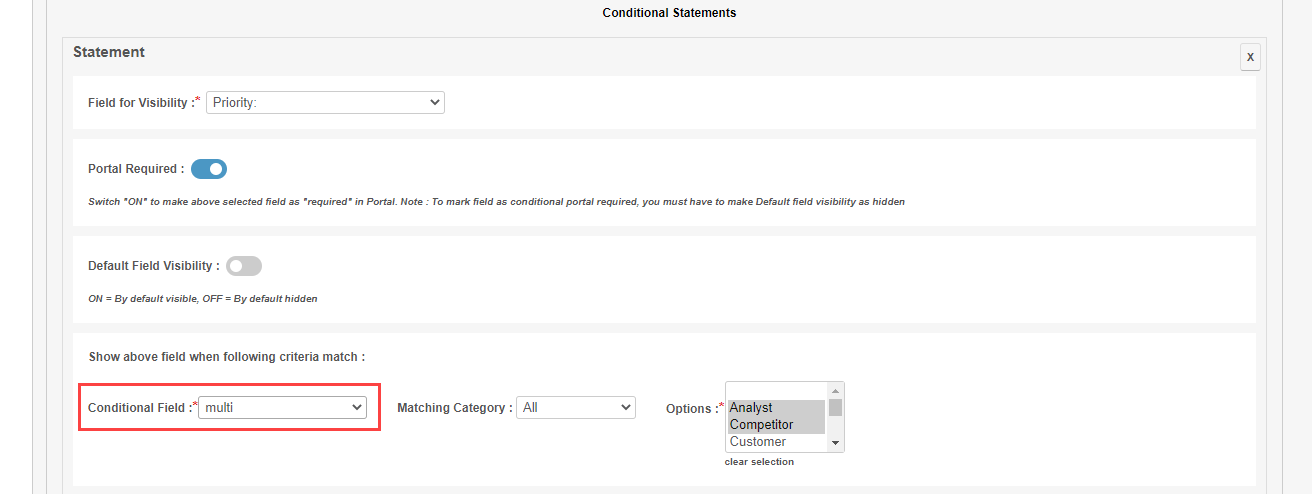Click the Options list scroll-up arrow
The image size is (1312, 494).
pos(836,391)
